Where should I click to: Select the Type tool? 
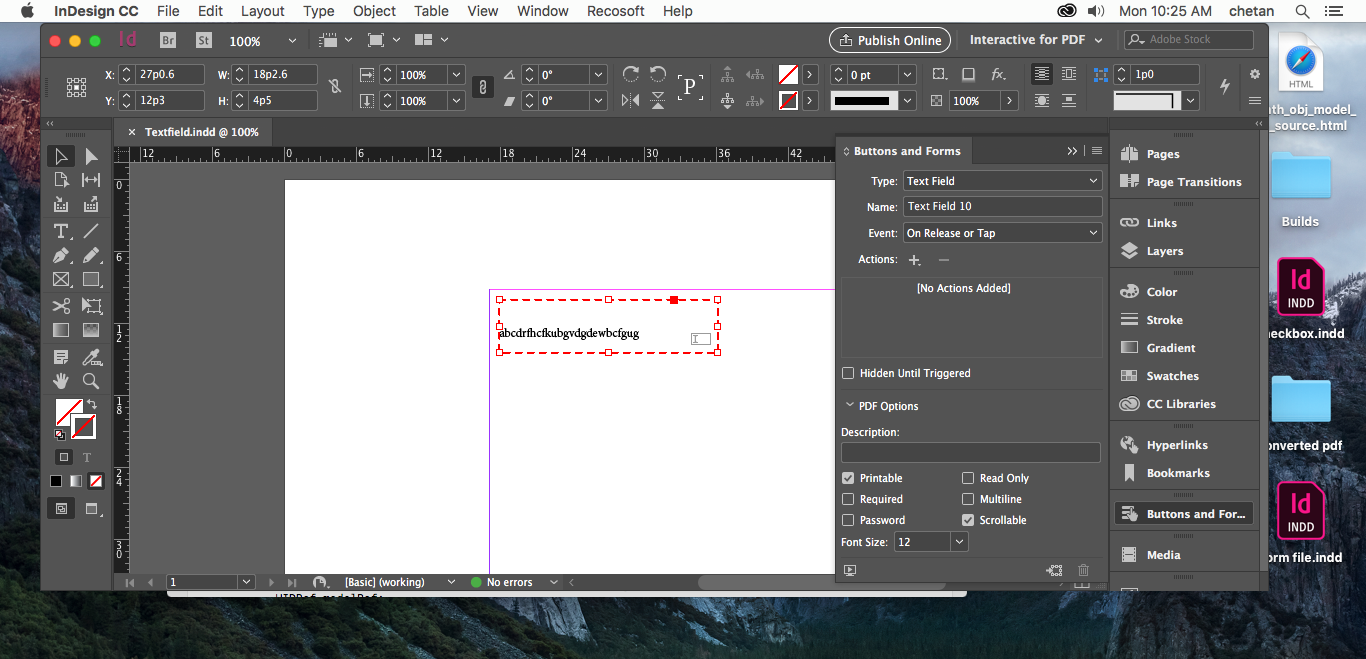coord(60,231)
